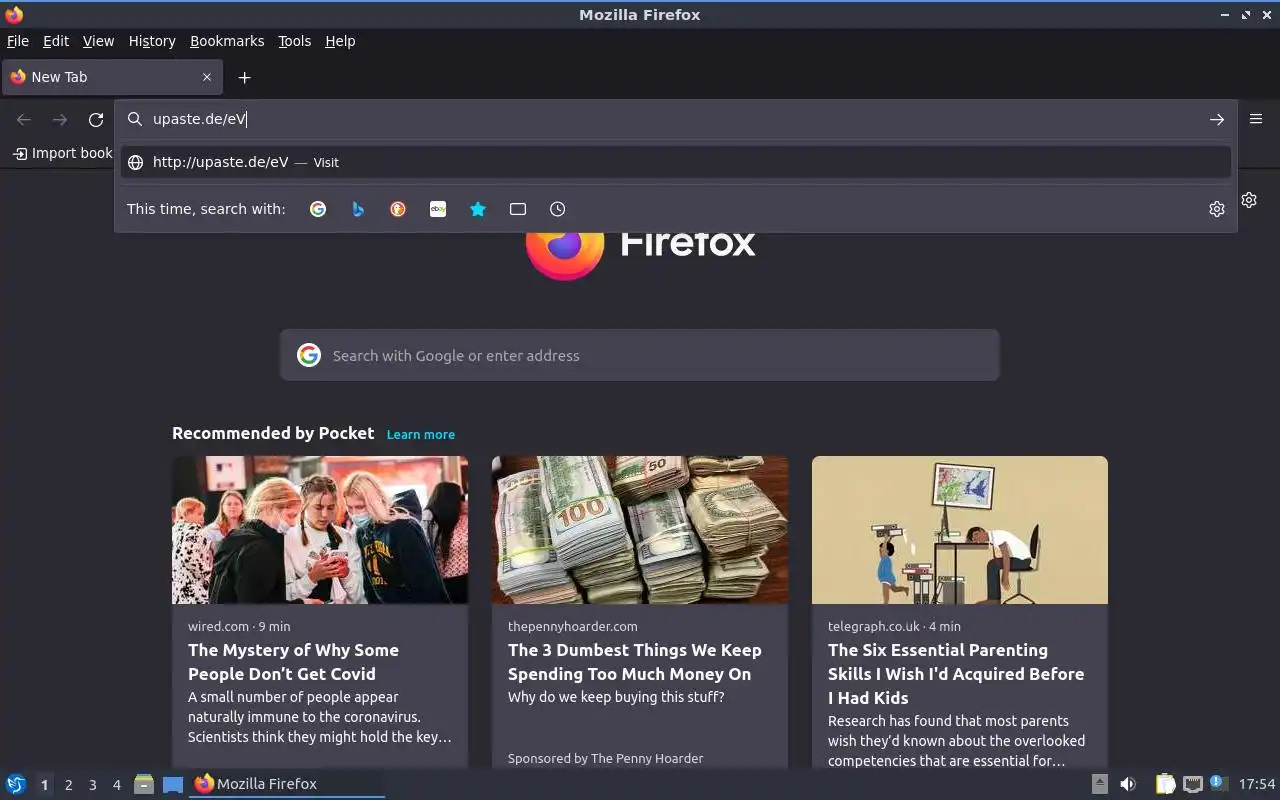Screen dimensions: 1280x800
Task: Open the notification info tray icon
Action: tap(1218, 783)
